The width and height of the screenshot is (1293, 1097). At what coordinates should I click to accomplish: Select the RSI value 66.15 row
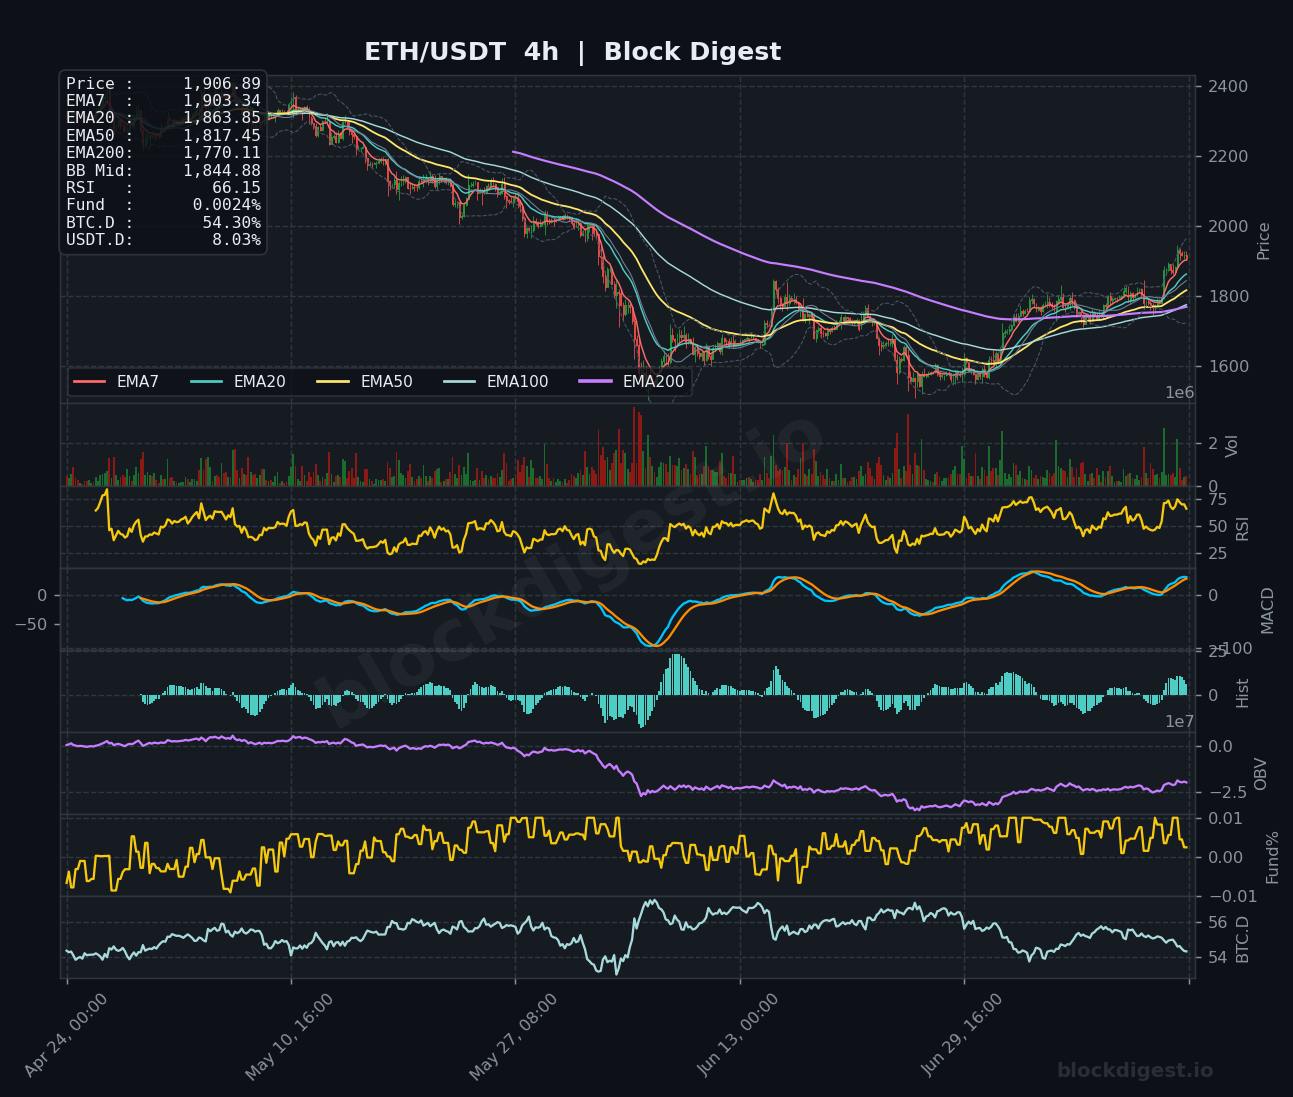pos(163,188)
